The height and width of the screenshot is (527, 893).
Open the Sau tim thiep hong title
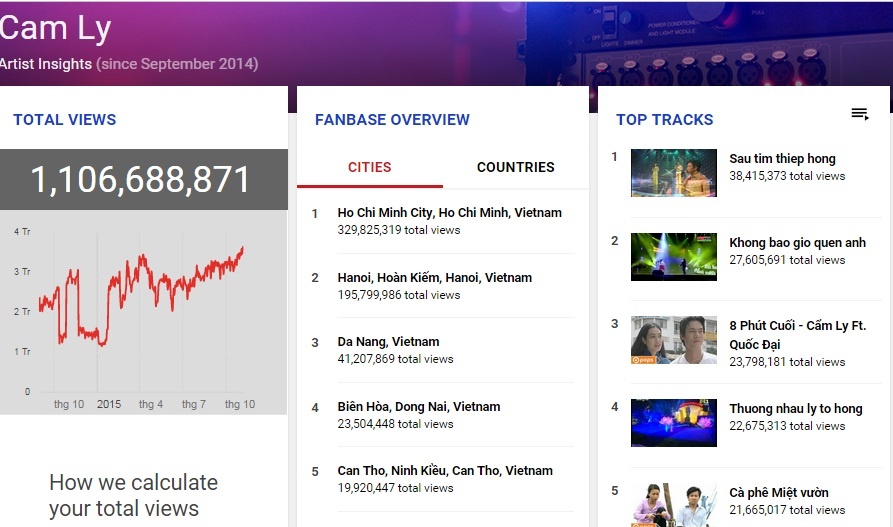click(x=782, y=158)
